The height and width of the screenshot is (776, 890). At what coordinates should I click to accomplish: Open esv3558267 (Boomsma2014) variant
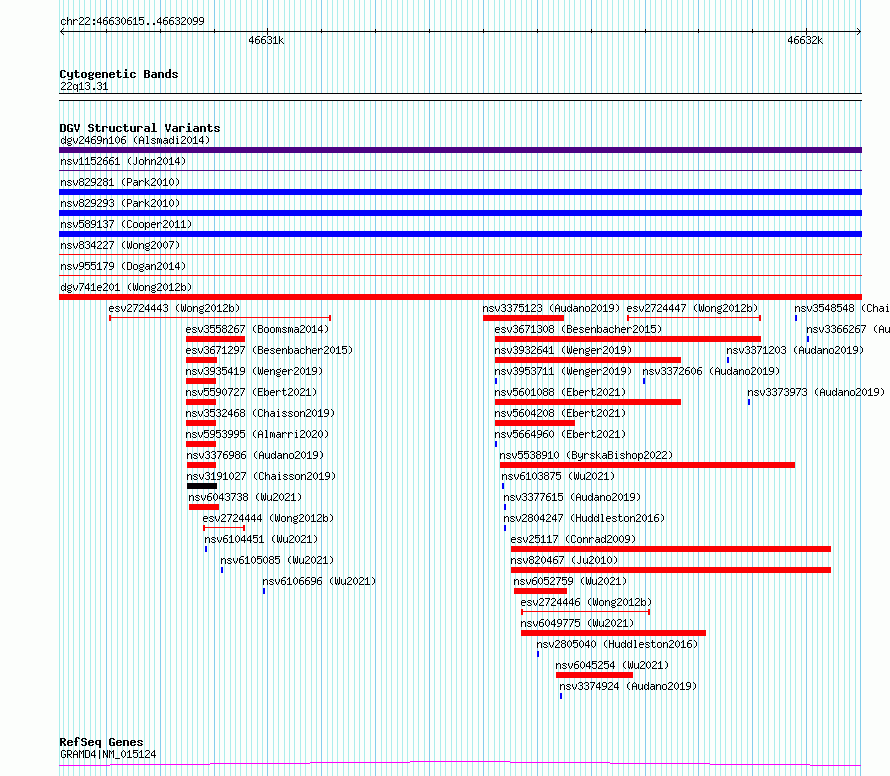tap(257, 329)
